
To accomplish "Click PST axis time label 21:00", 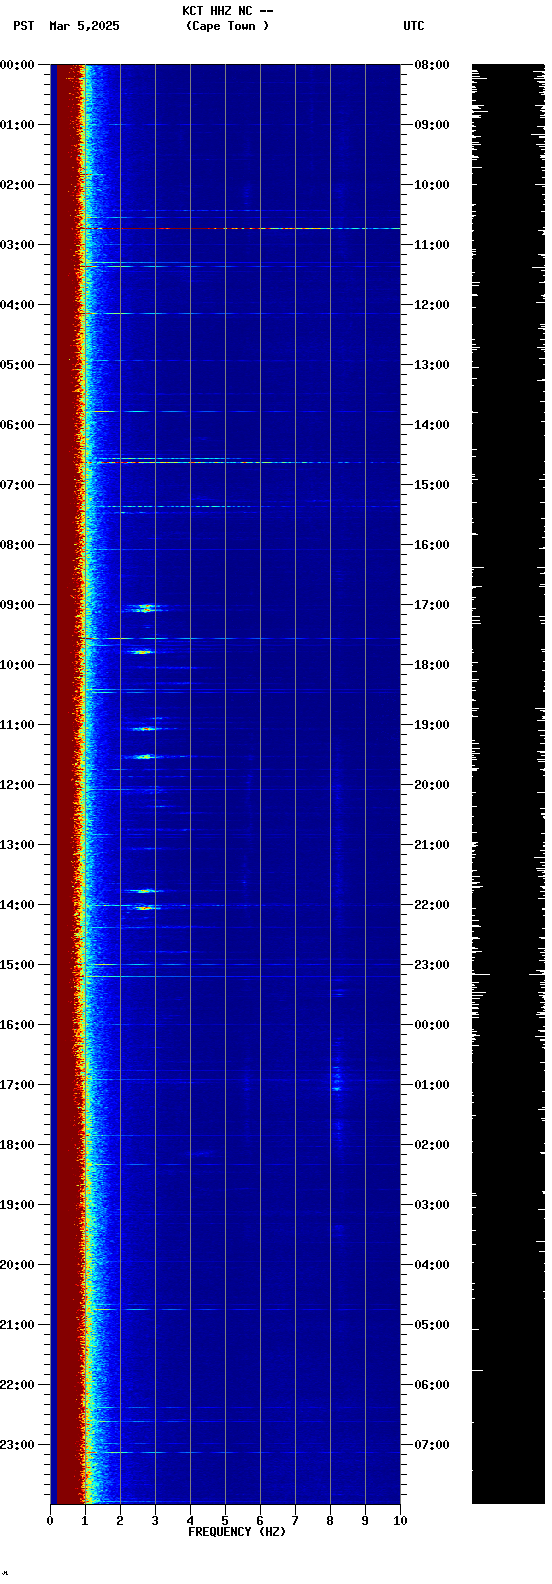I will tap(18, 1325).
